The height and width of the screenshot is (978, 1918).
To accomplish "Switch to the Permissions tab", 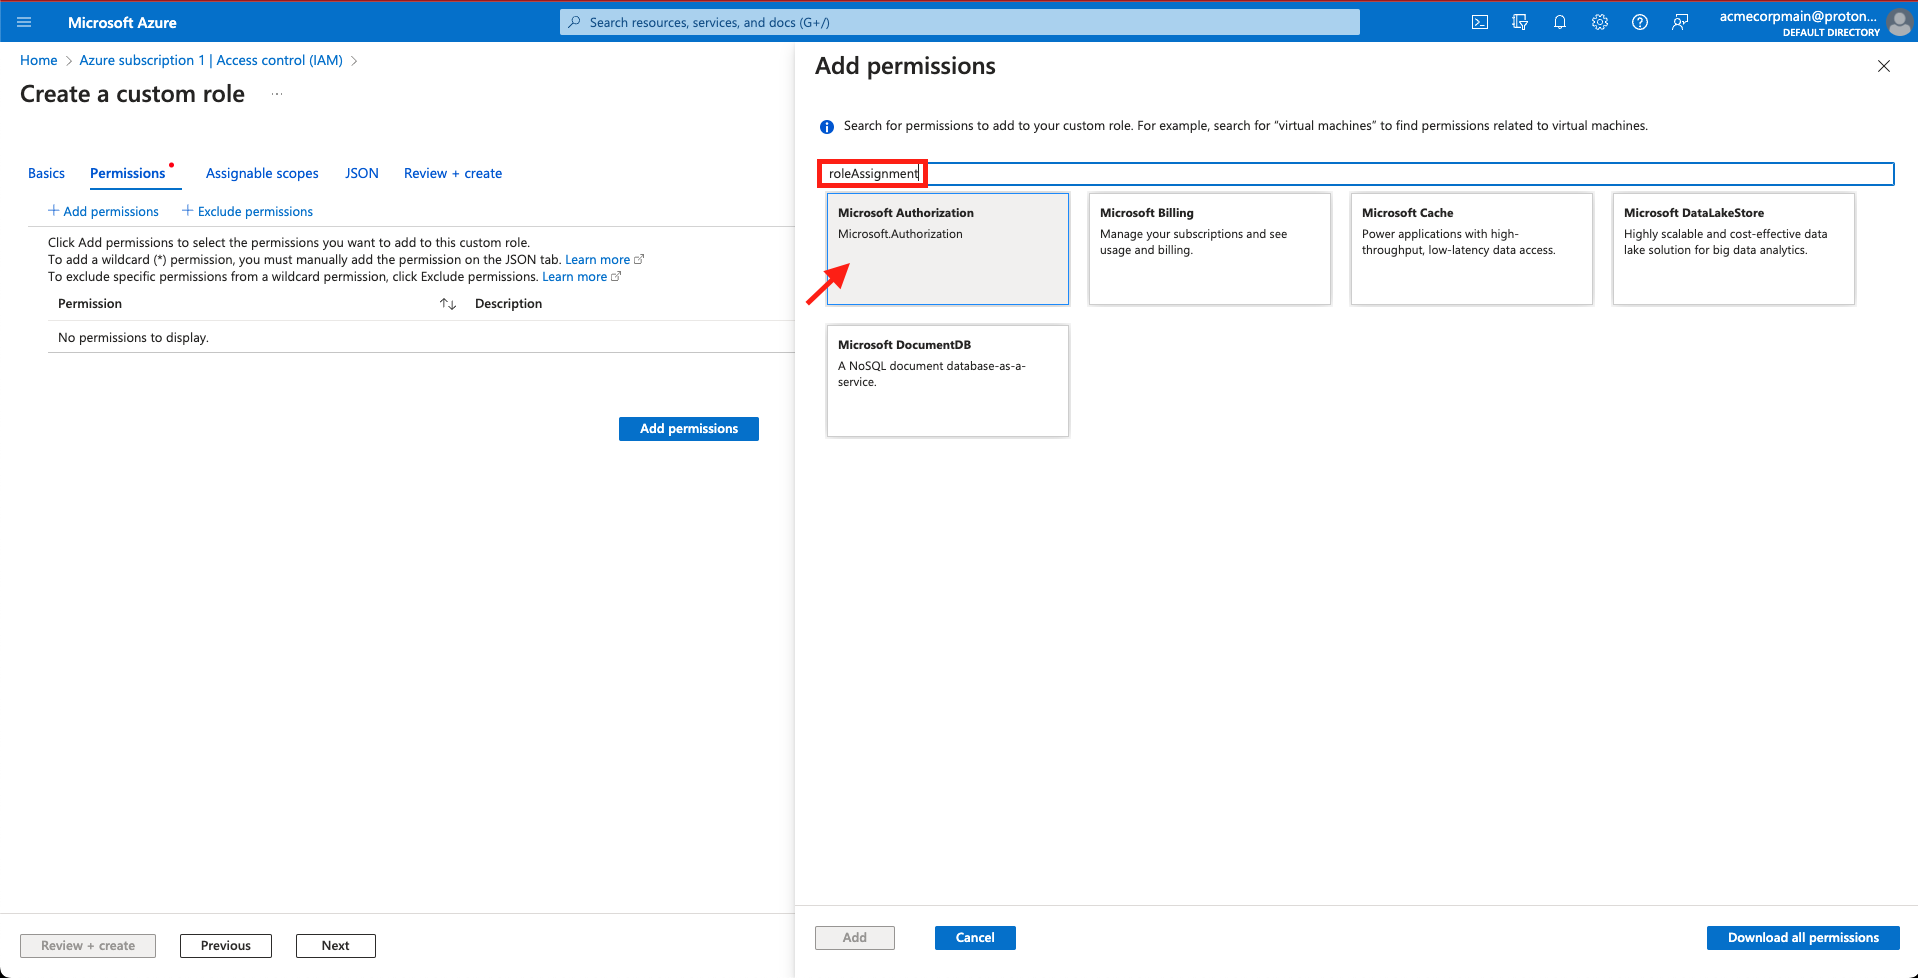I will pos(127,173).
